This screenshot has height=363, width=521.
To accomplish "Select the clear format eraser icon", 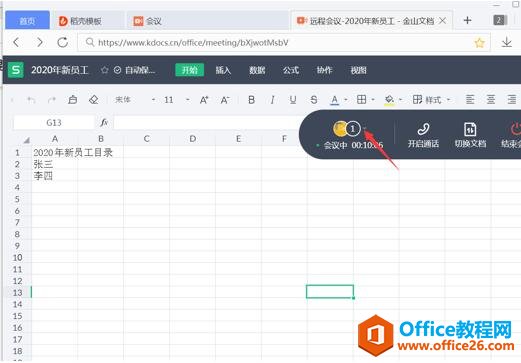I will (x=94, y=99).
